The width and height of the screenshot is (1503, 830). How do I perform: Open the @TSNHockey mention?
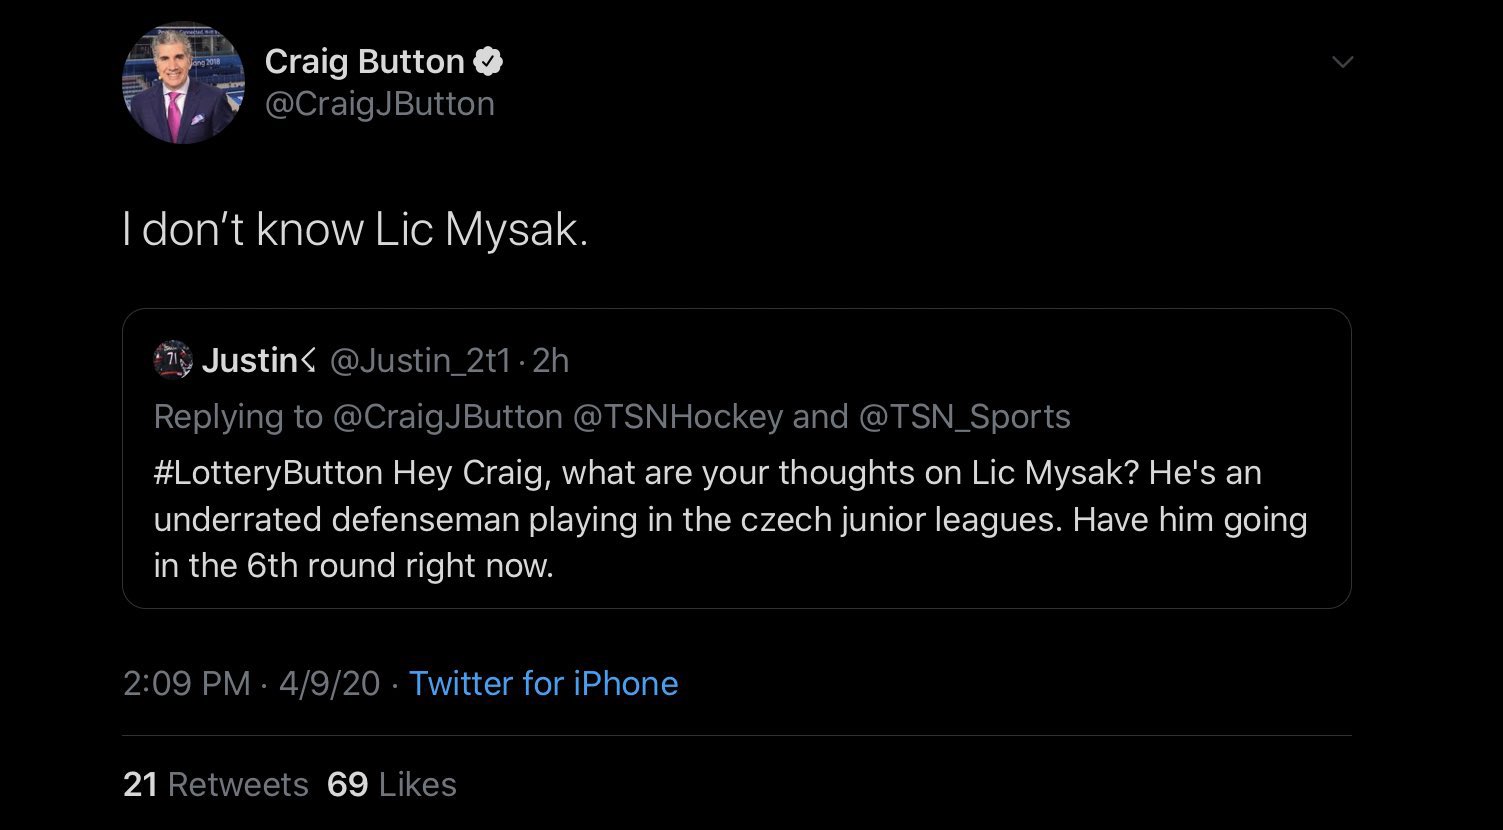(x=677, y=416)
